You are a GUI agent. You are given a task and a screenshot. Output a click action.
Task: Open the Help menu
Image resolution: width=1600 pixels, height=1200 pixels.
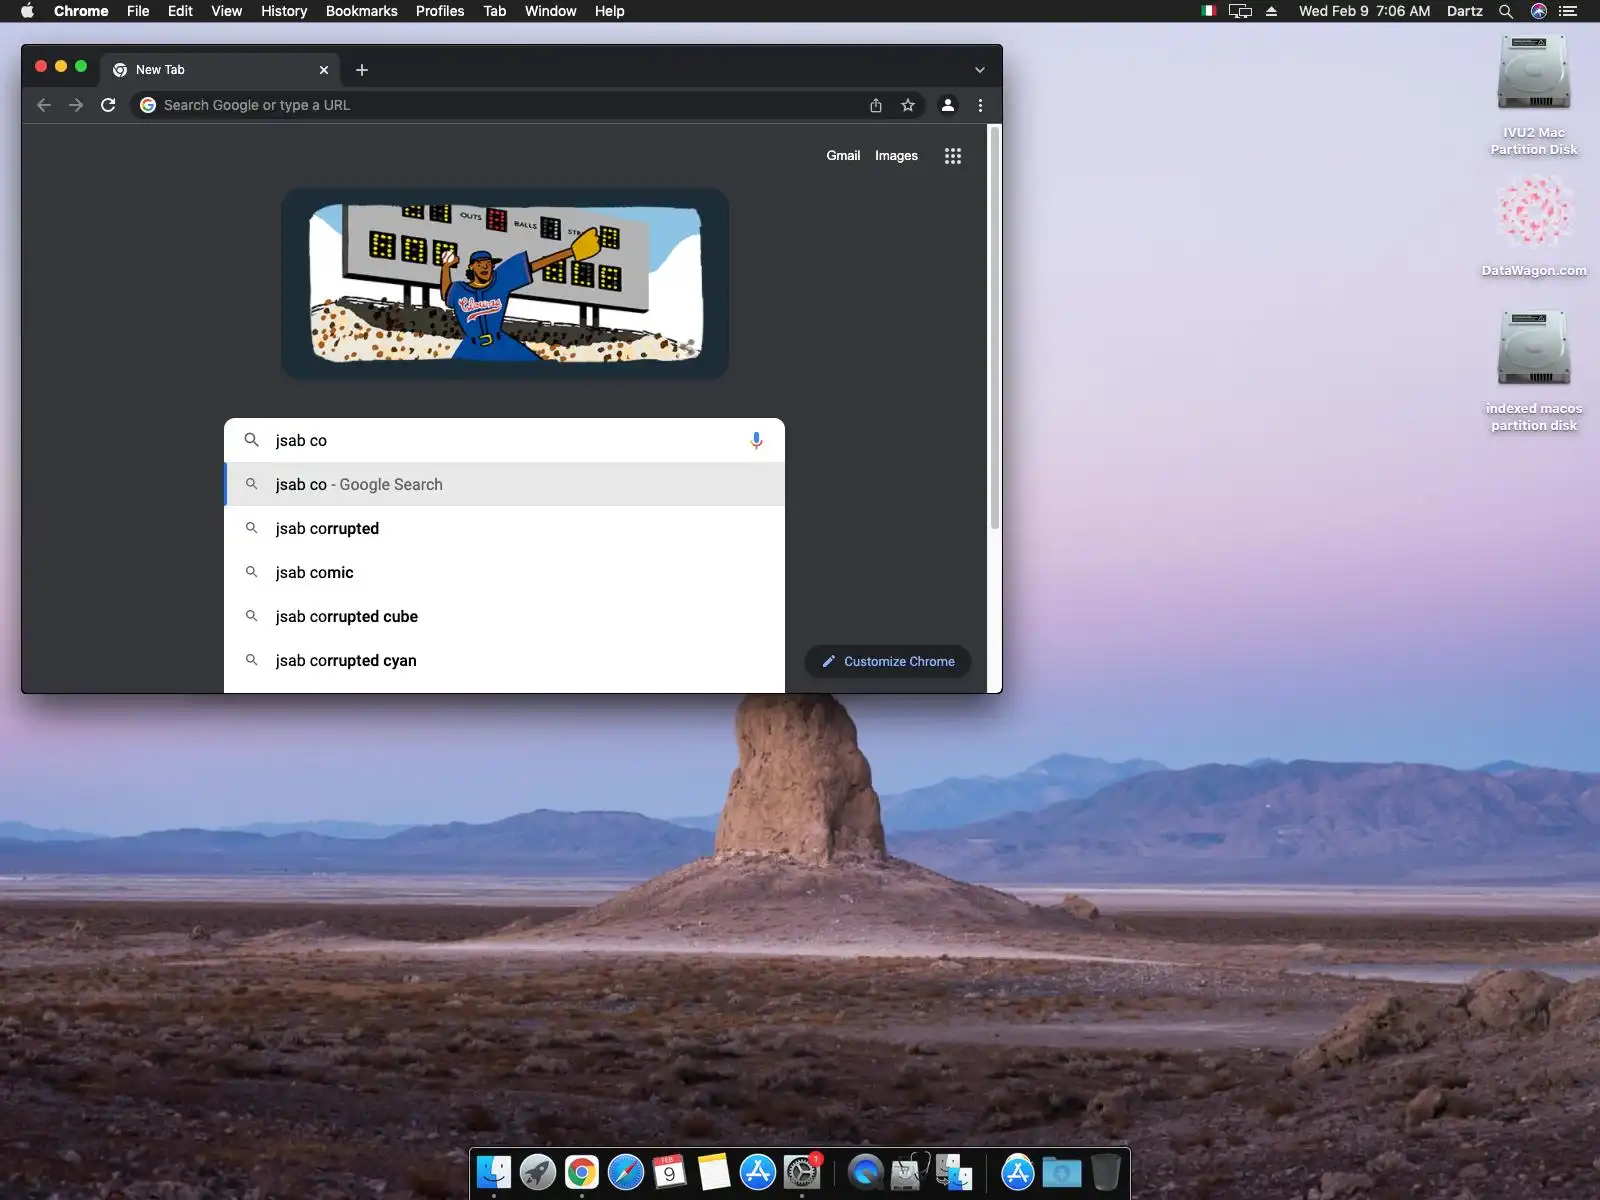point(609,11)
